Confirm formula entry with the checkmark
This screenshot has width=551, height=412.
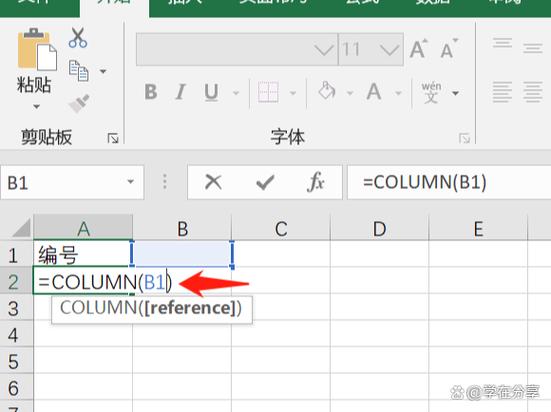[265, 182]
